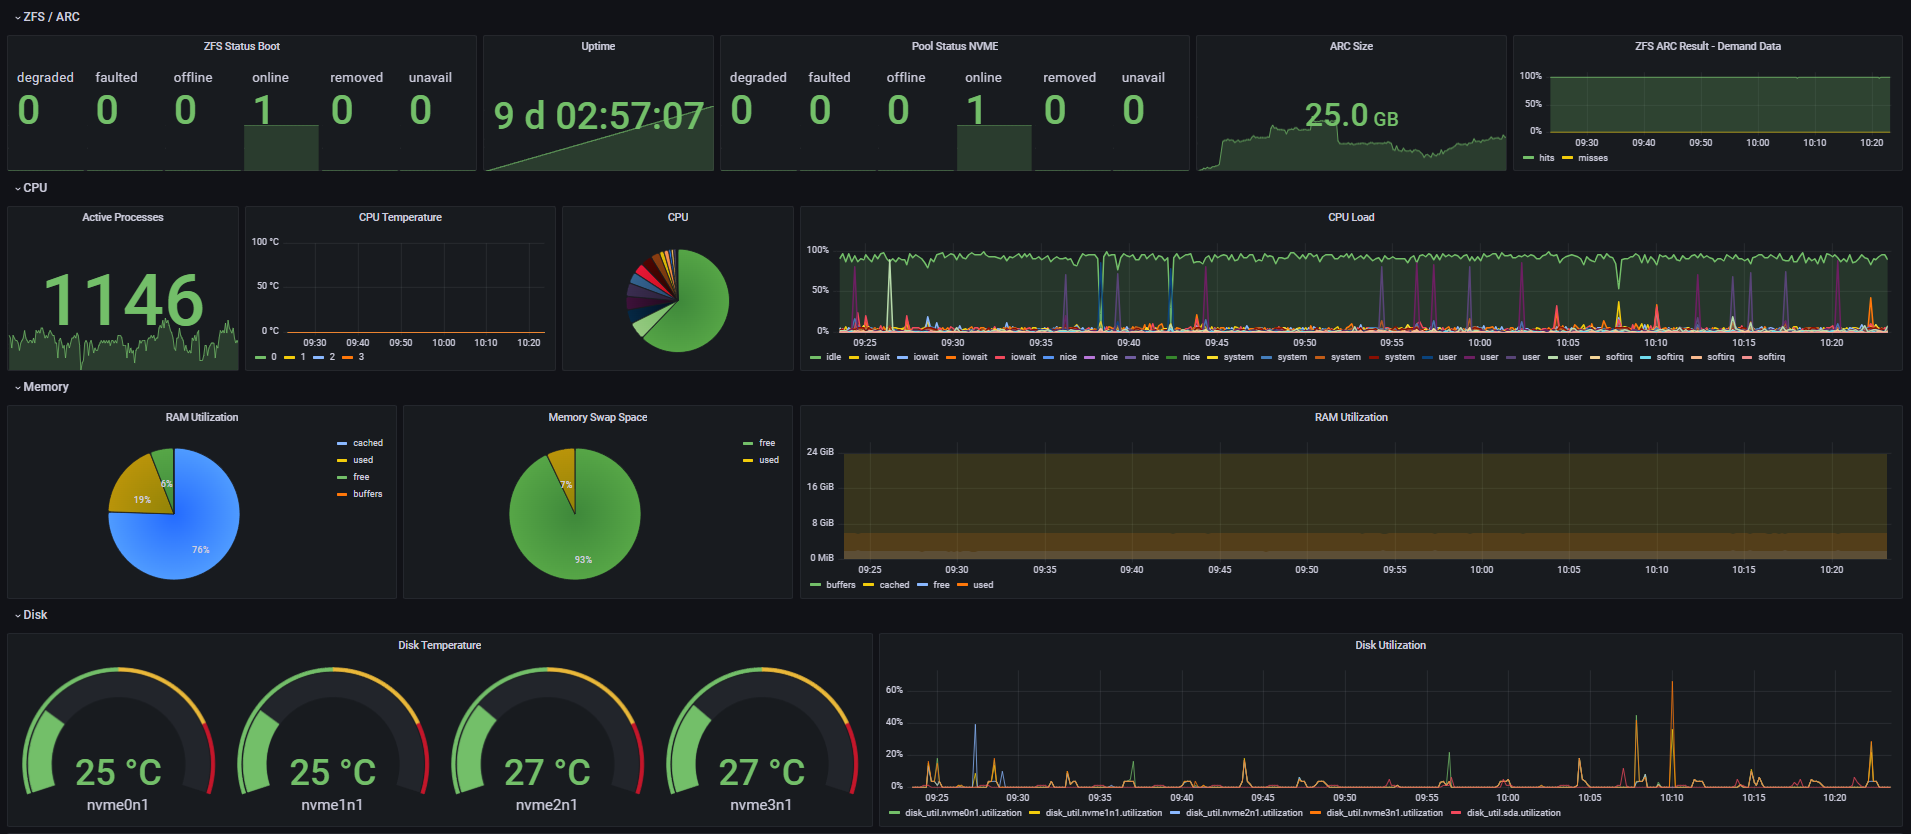Collapse the Memory dashboard row
1911x834 pixels.
42,387
